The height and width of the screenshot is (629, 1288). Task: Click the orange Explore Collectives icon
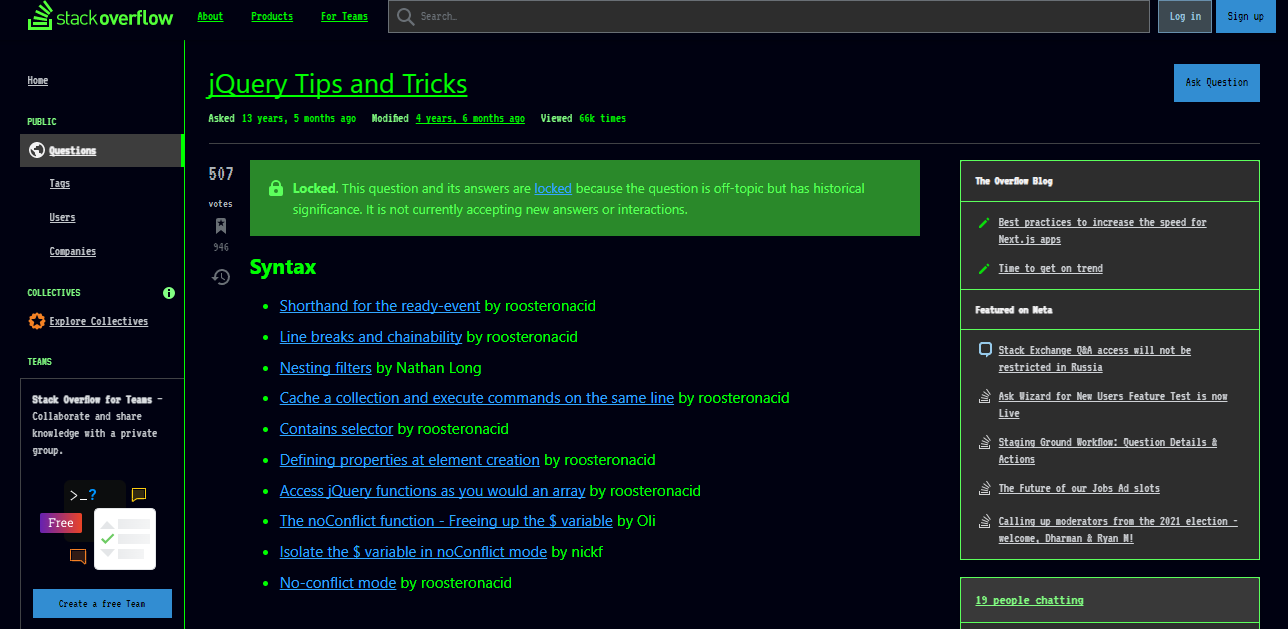[x=37, y=321]
